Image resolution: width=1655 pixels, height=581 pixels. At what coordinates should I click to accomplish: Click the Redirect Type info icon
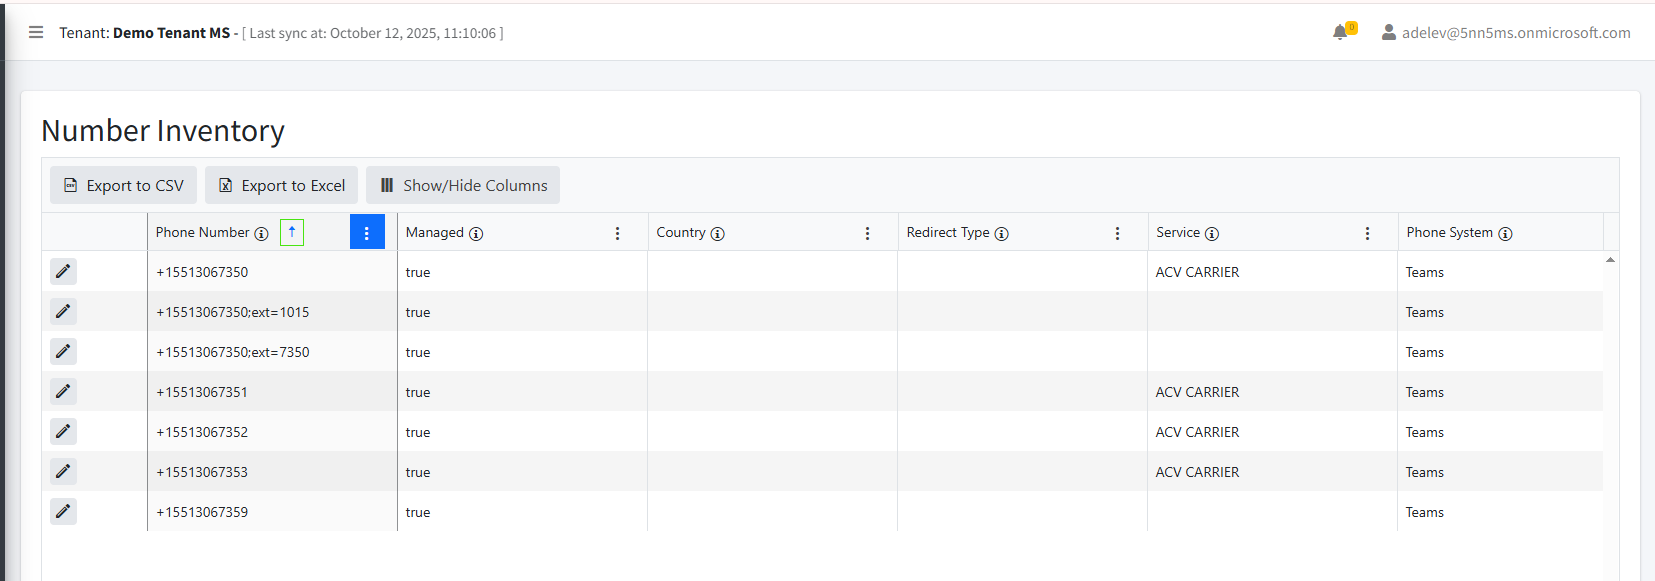[1001, 233]
